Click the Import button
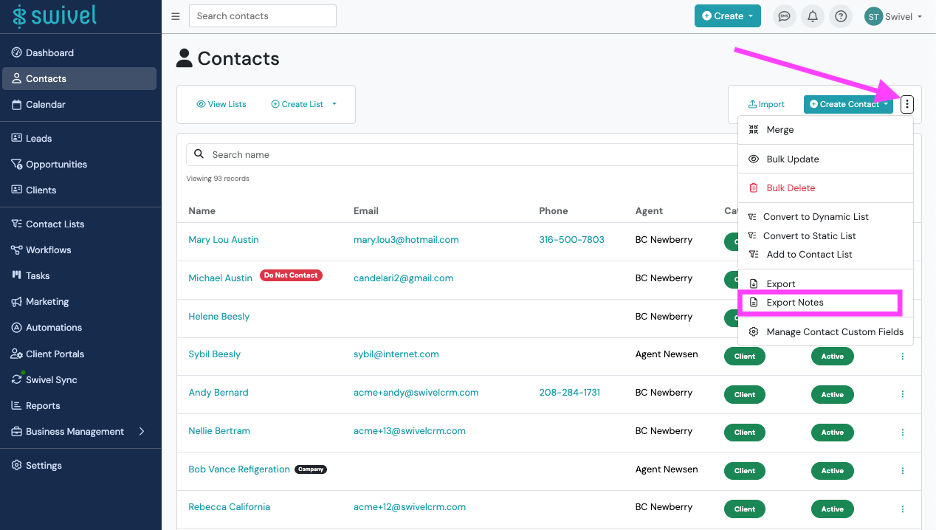936x530 pixels. (766, 104)
